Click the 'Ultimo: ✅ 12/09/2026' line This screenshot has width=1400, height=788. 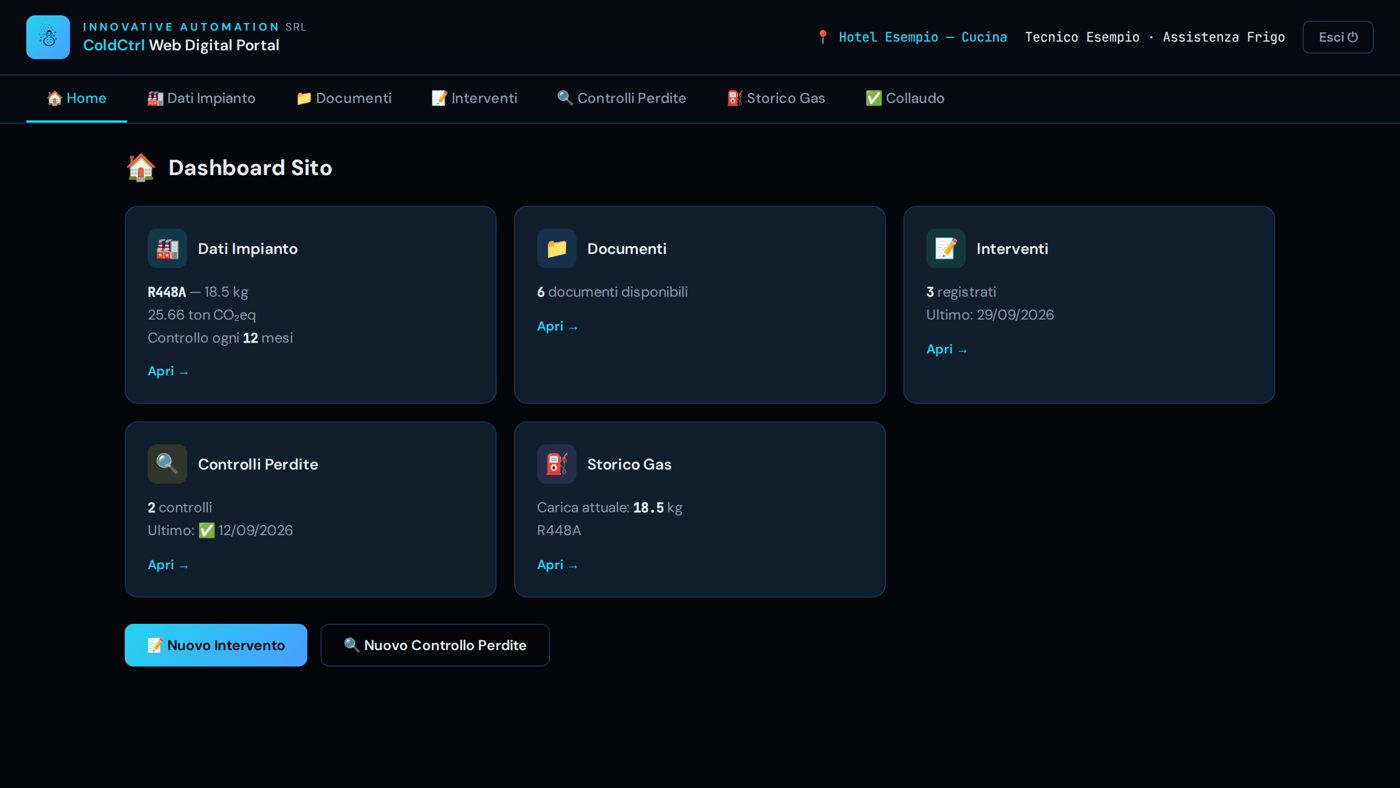[x=220, y=531]
